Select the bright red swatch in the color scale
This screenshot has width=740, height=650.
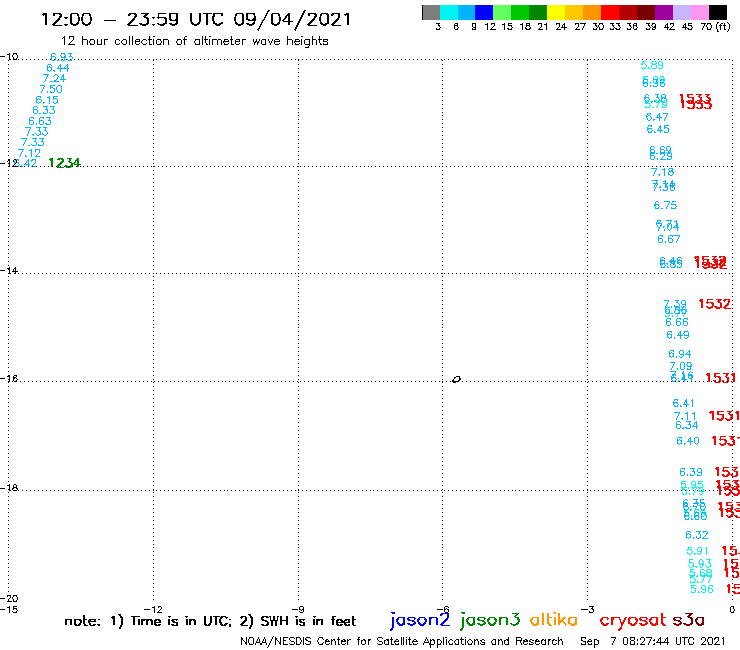coord(610,12)
